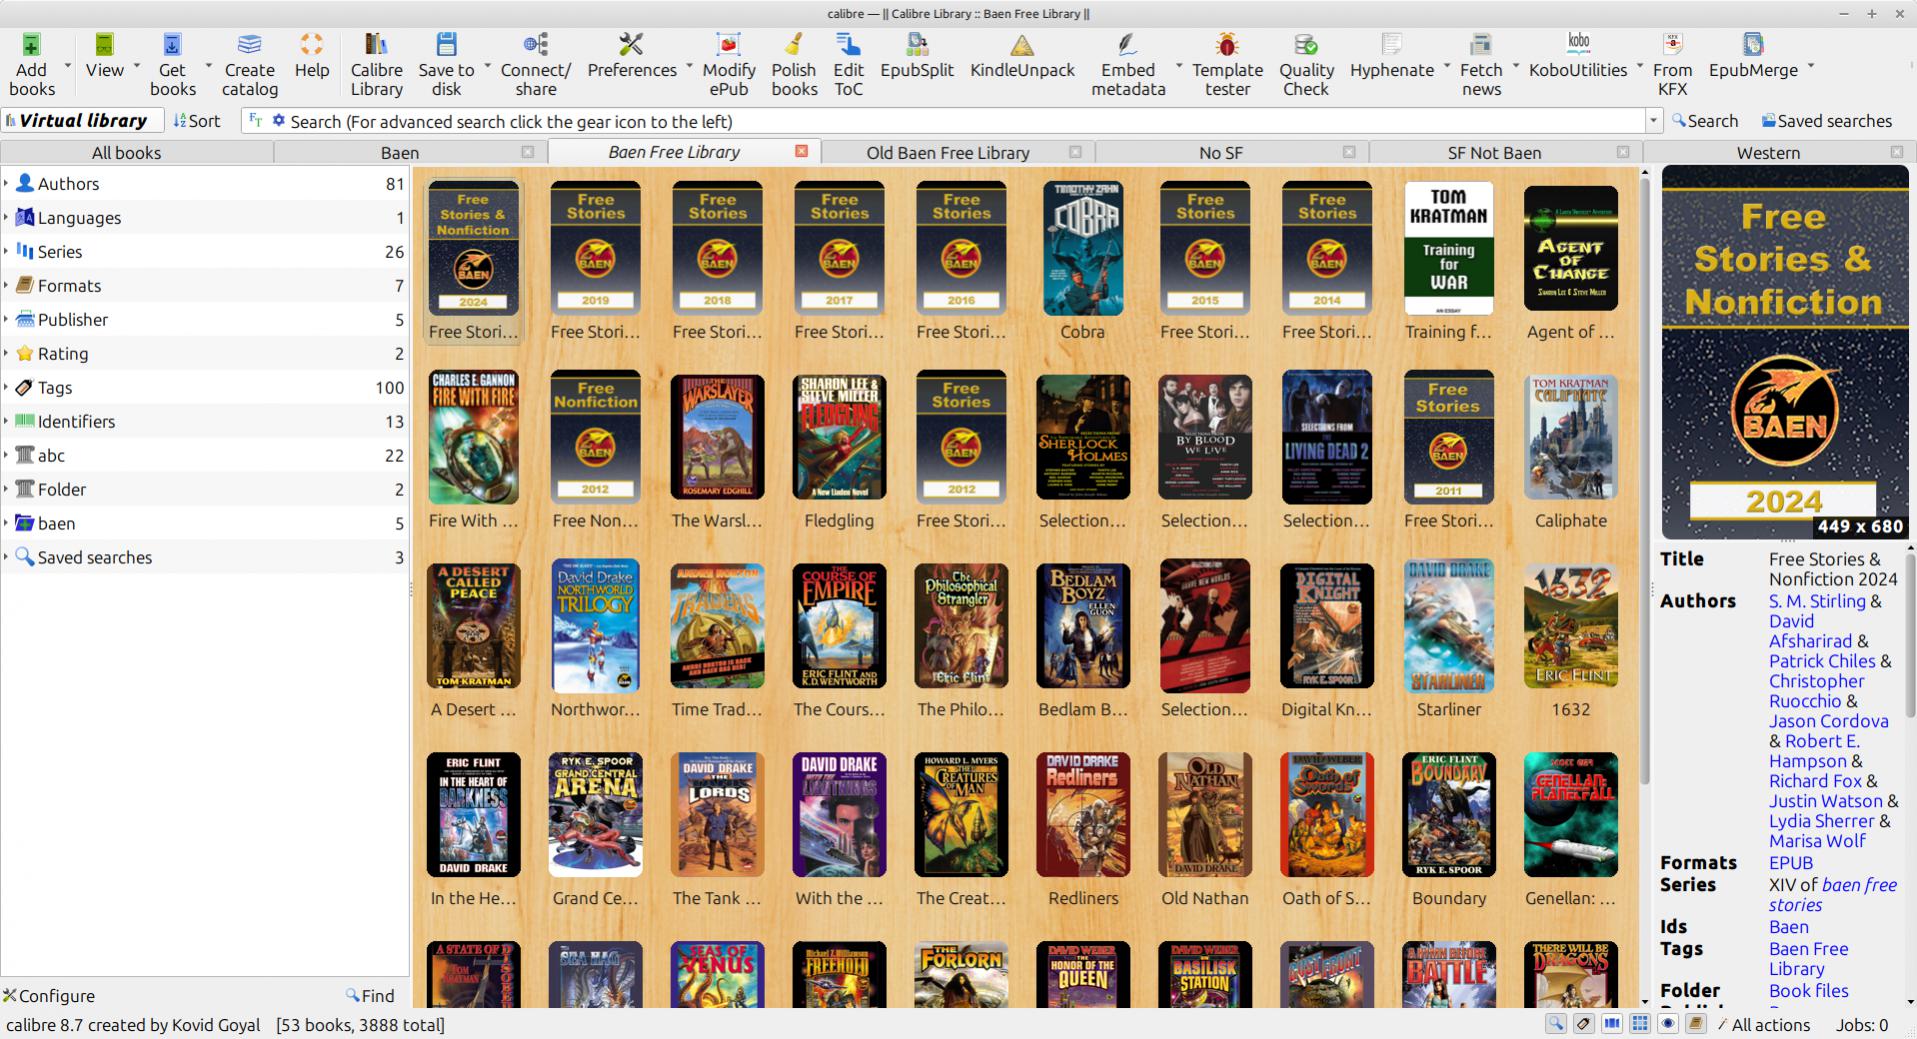Screen dimensions: 1917x1039
Task: Toggle the Tag browser panel button
Action: pyautogui.click(x=1584, y=1024)
